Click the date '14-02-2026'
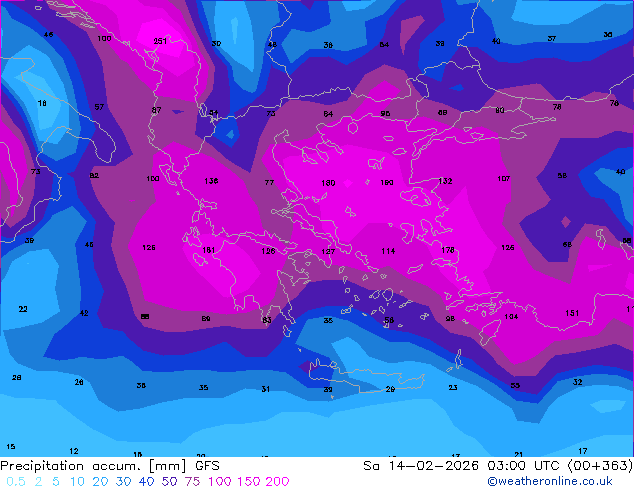This screenshot has width=634, height=490. click(x=434, y=466)
